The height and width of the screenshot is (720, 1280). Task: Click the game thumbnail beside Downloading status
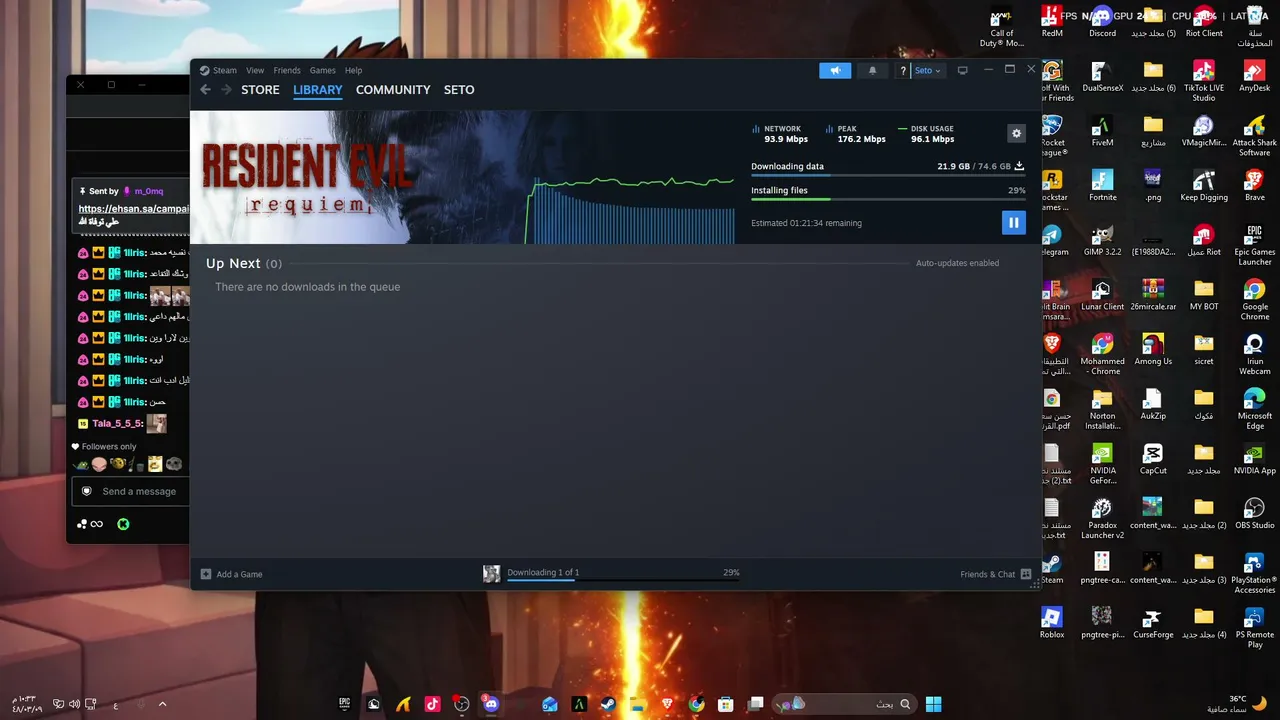tap(491, 574)
